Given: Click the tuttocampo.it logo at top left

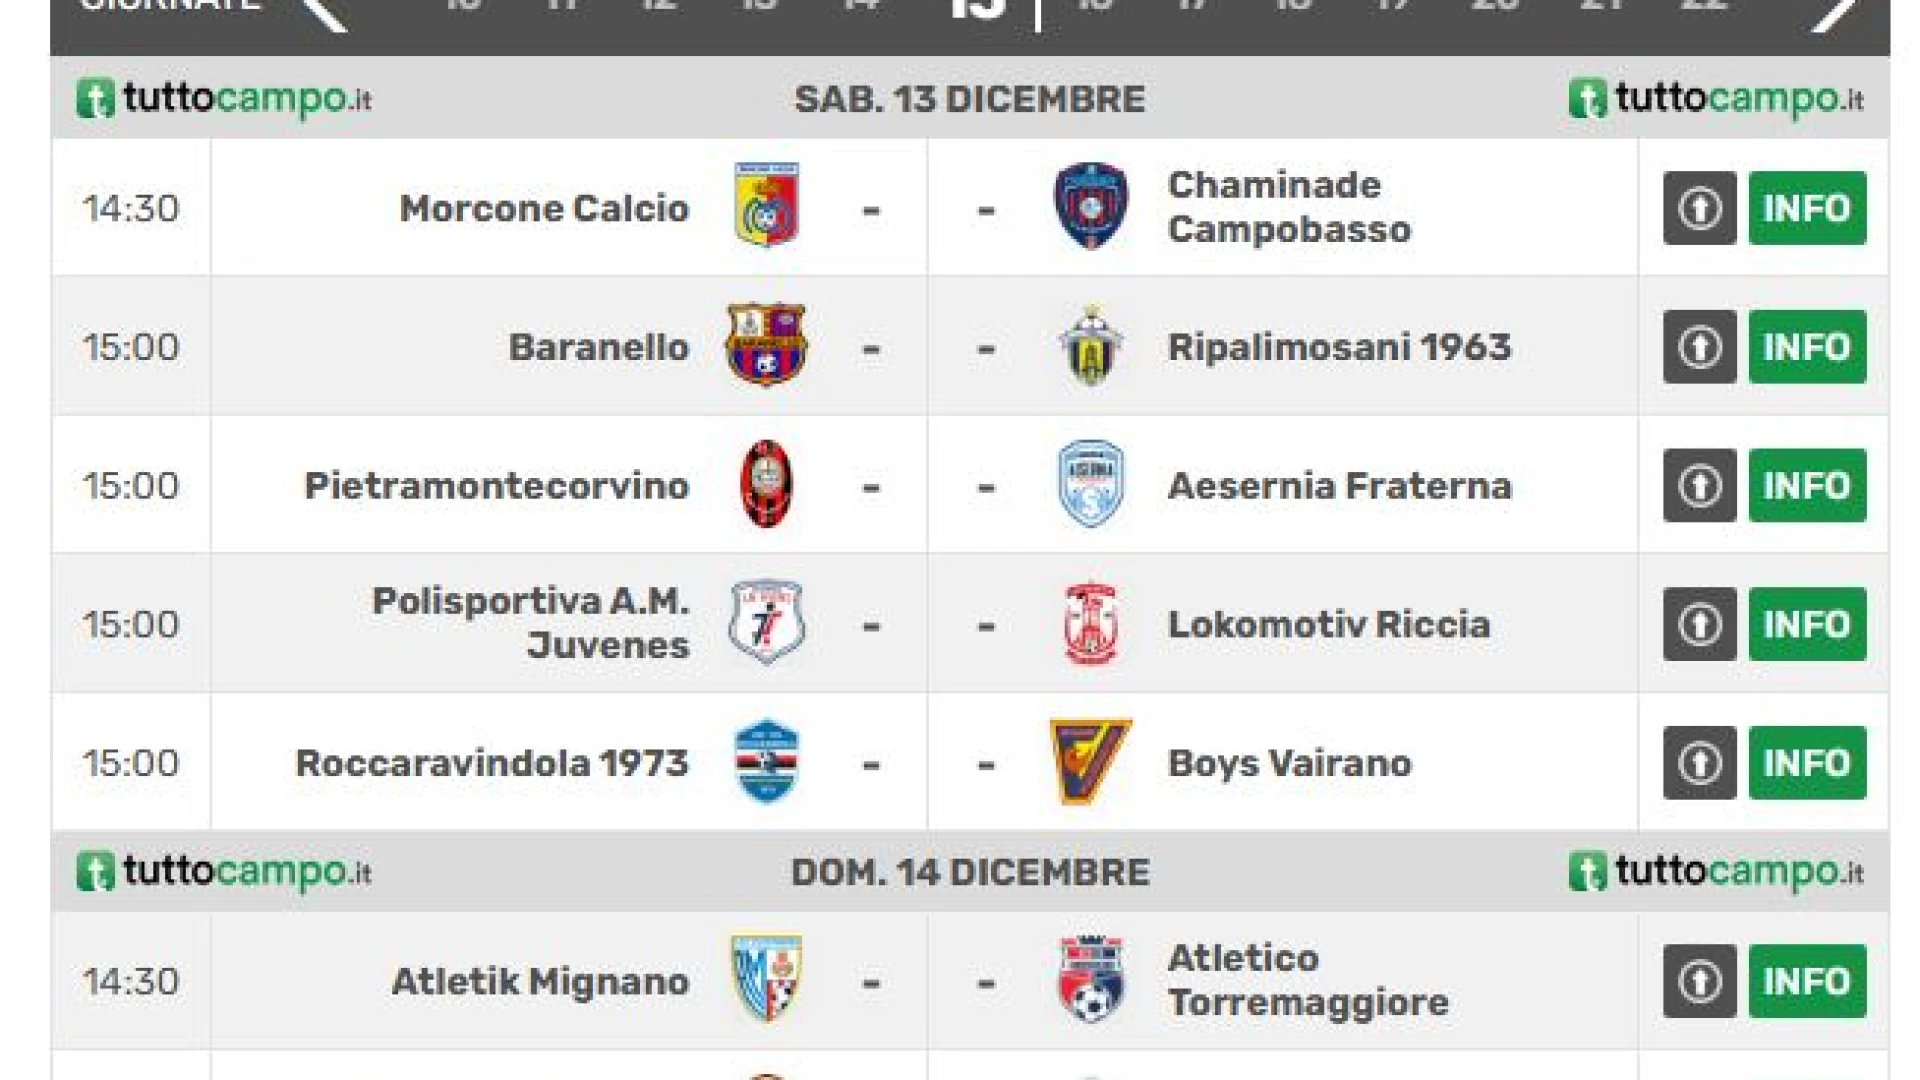Looking at the screenshot, I should pyautogui.click(x=224, y=99).
